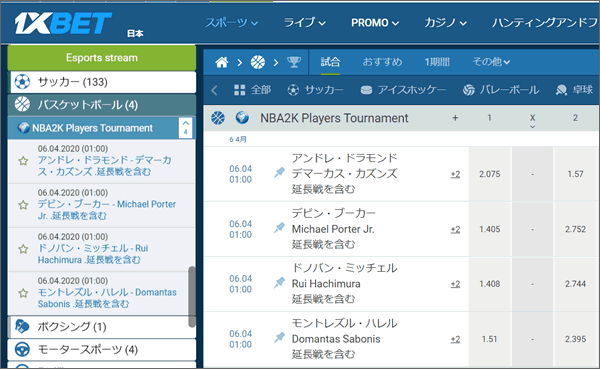Click the sidebar vertical scrollbar
Screen dimensions: 600x369
pyautogui.click(x=192, y=297)
